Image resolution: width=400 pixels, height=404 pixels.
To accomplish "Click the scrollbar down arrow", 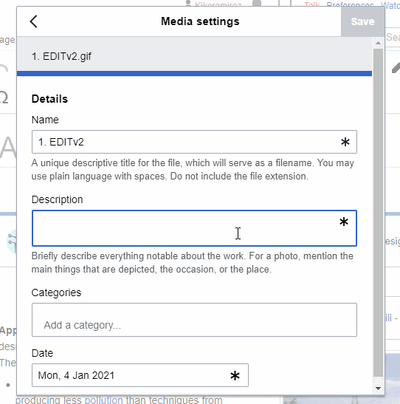I will (x=378, y=388).
